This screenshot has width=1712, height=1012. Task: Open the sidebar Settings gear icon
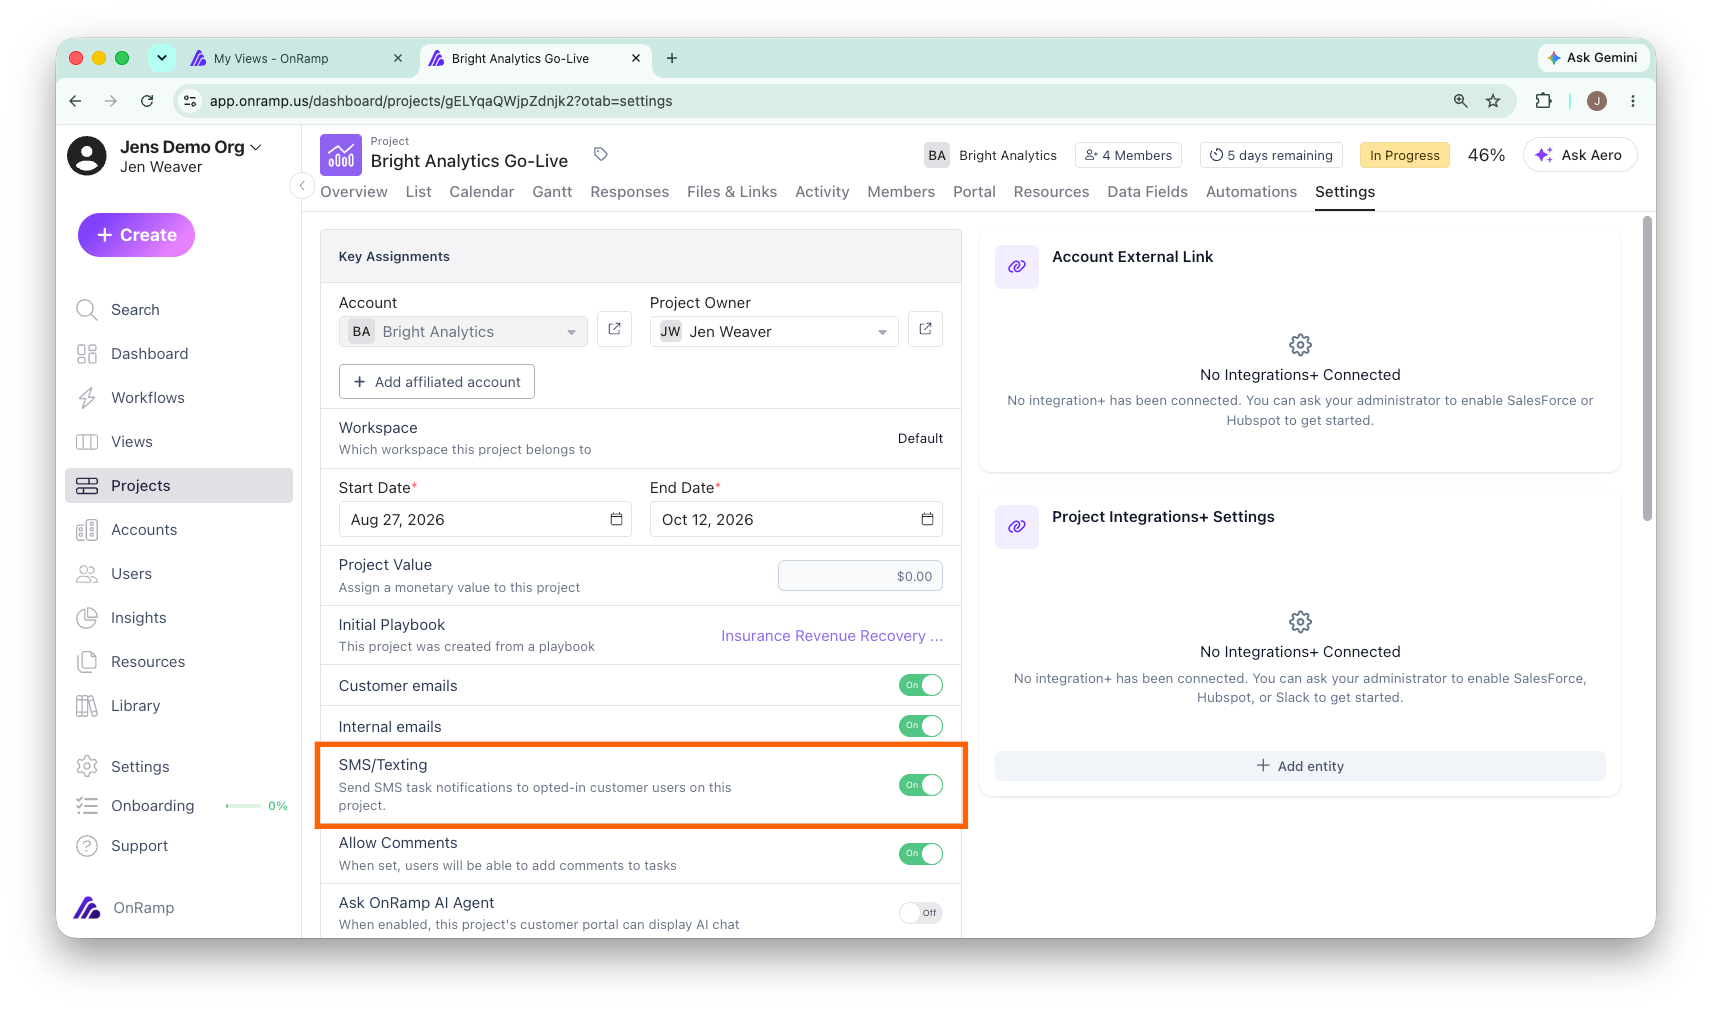pyautogui.click(x=87, y=767)
